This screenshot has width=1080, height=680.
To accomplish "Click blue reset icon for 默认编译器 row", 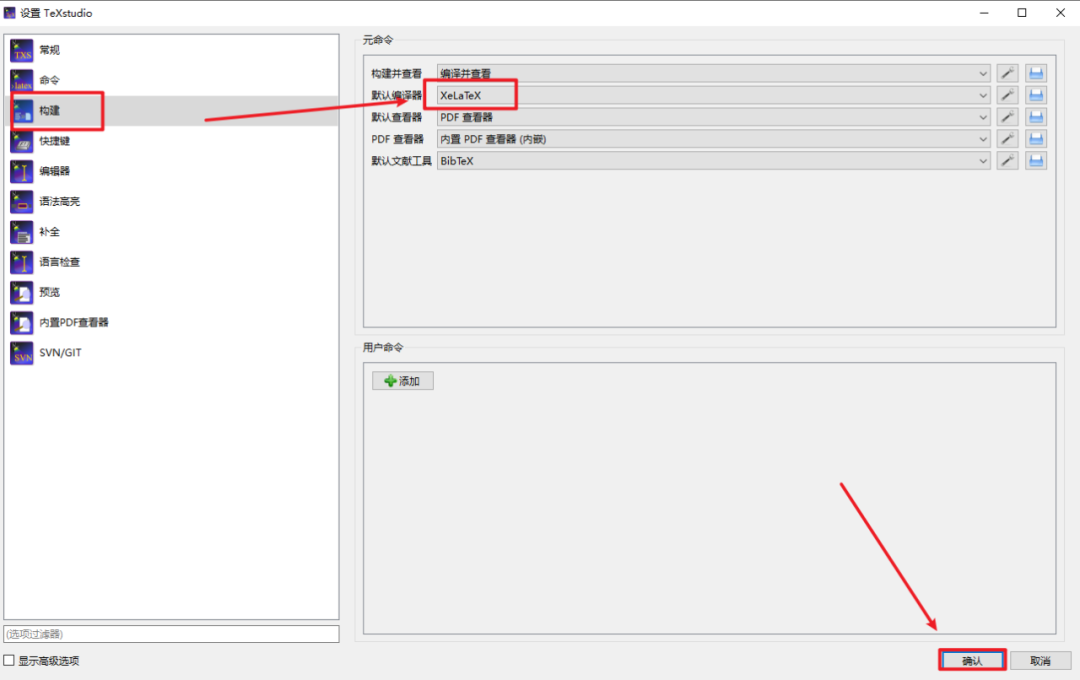I will (1036, 95).
